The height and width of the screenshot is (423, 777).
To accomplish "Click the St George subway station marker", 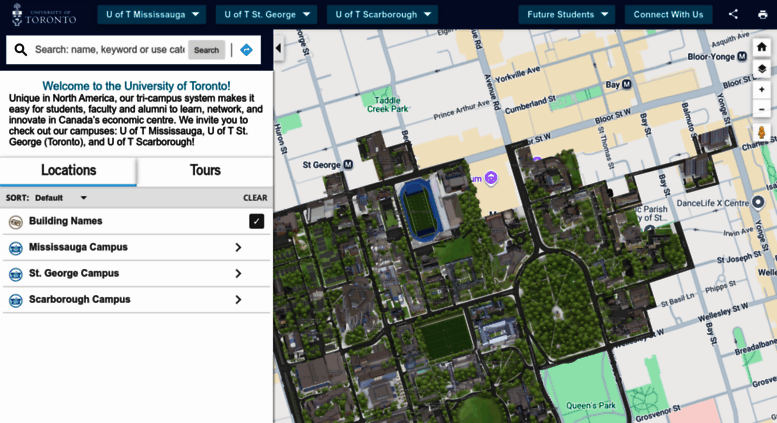I will [x=348, y=164].
